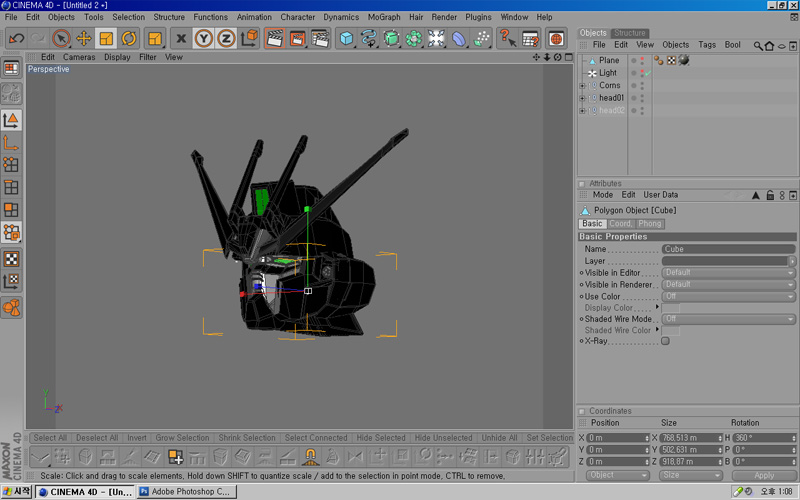800x500 pixels.
Task: Toggle visibility dots of Plane object
Action: [642, 60]
